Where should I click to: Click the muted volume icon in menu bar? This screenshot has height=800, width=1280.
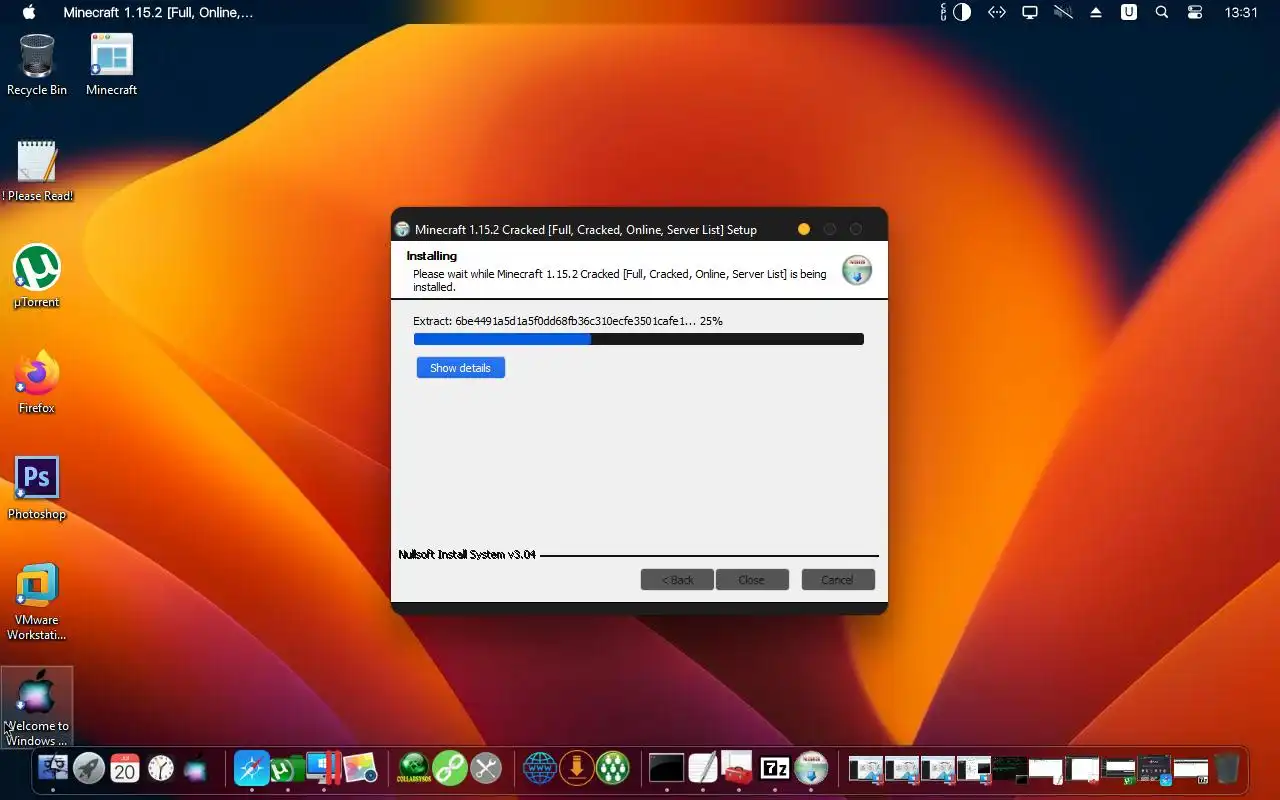pos(1063,12)
